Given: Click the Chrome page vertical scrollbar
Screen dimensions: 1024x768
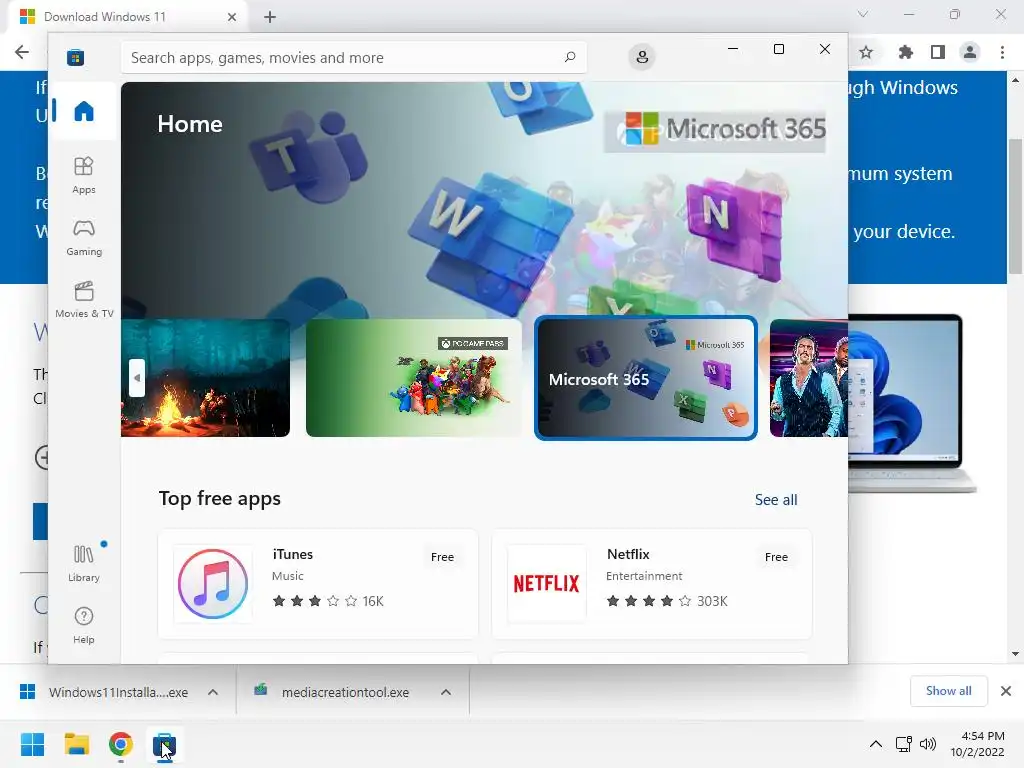Looking at the screenshot, I should click(1015, 206).
